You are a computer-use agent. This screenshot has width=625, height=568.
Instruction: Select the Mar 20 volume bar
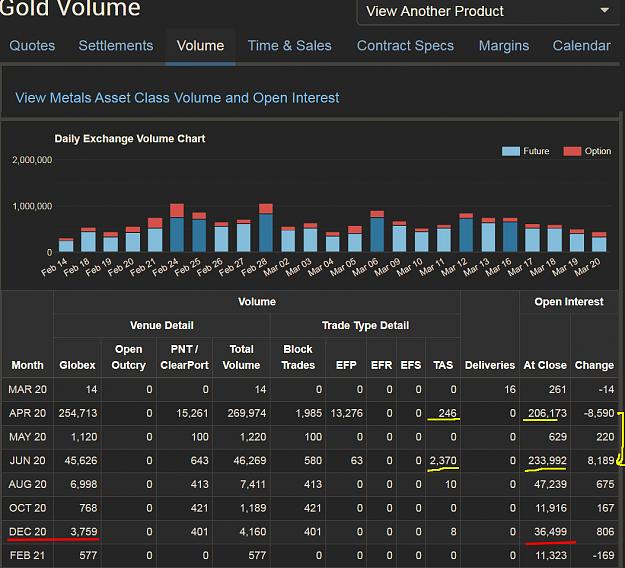(x=599, y=242)
